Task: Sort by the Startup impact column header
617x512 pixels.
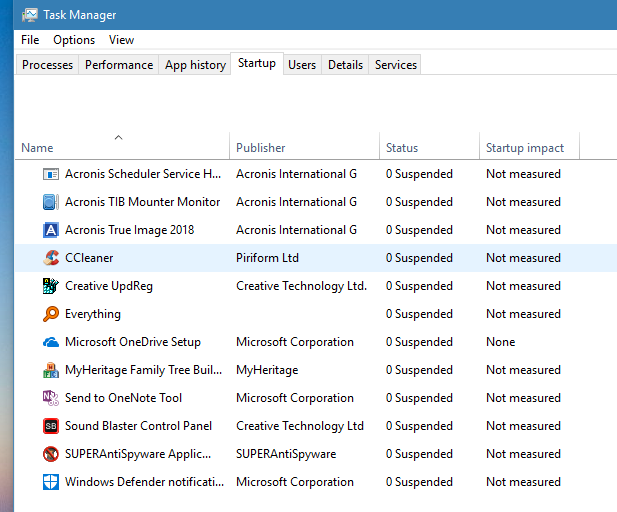Action: [529, 146]
